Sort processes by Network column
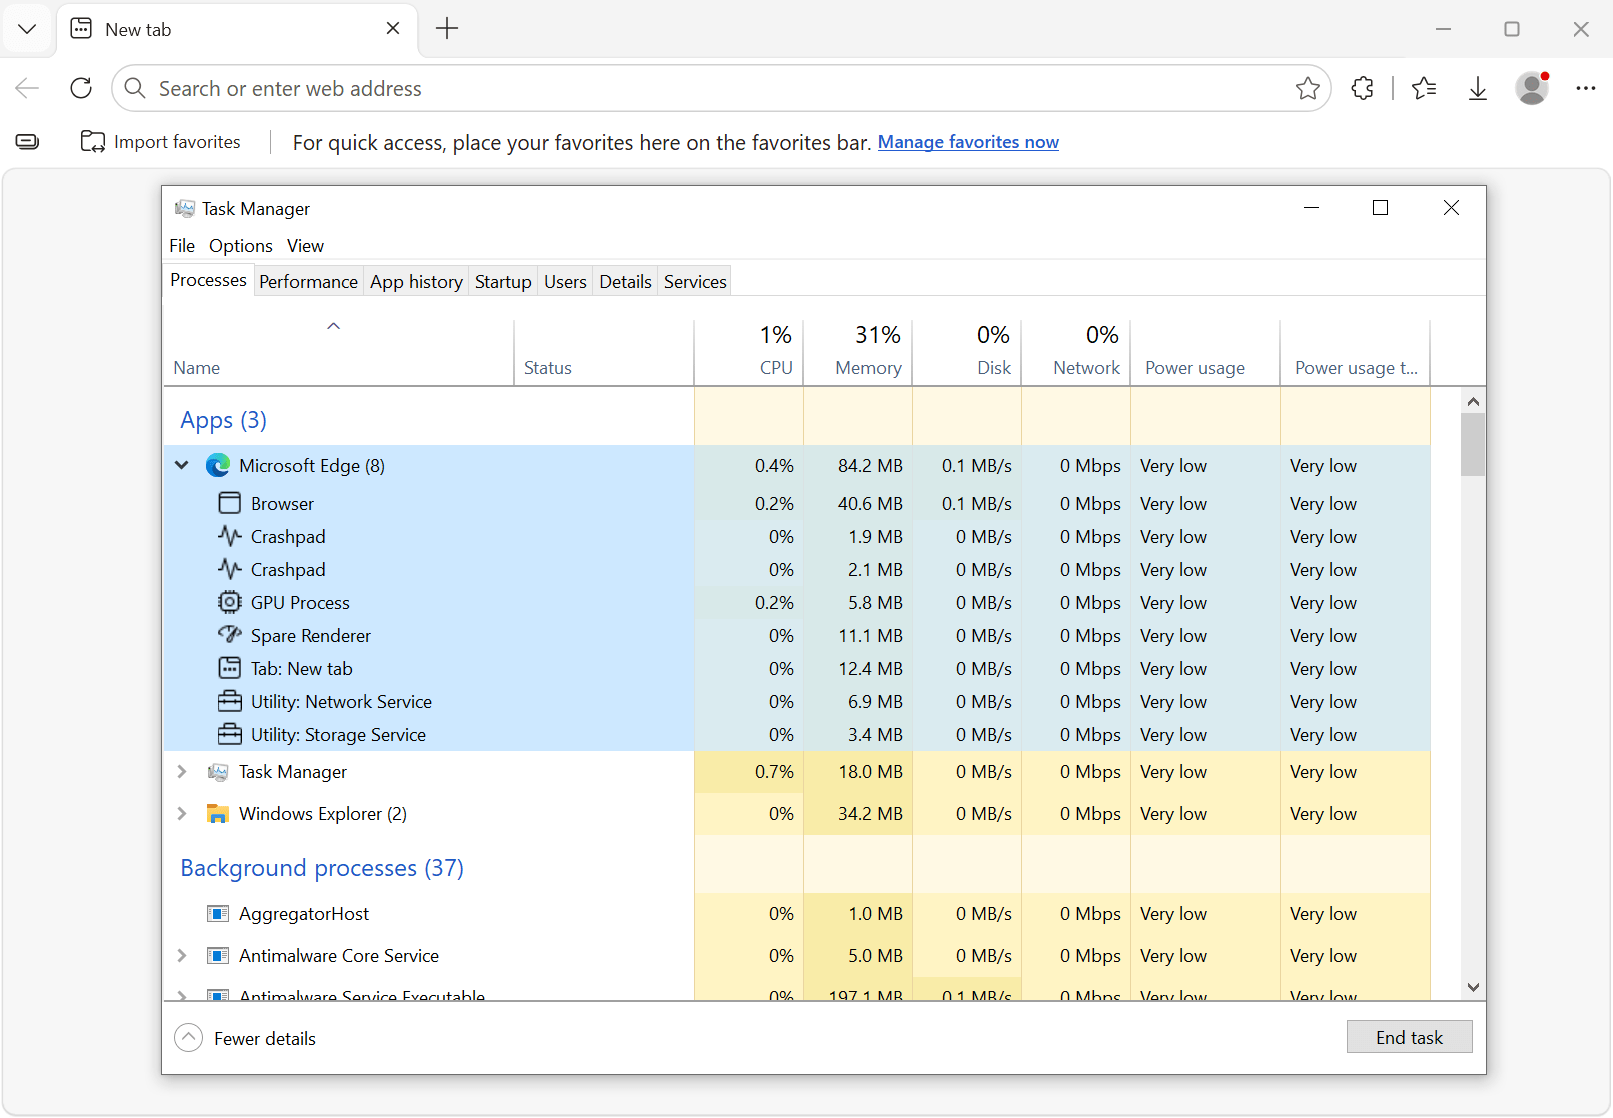Viewport: 1613px width, 1118px height. [1076, 352]
